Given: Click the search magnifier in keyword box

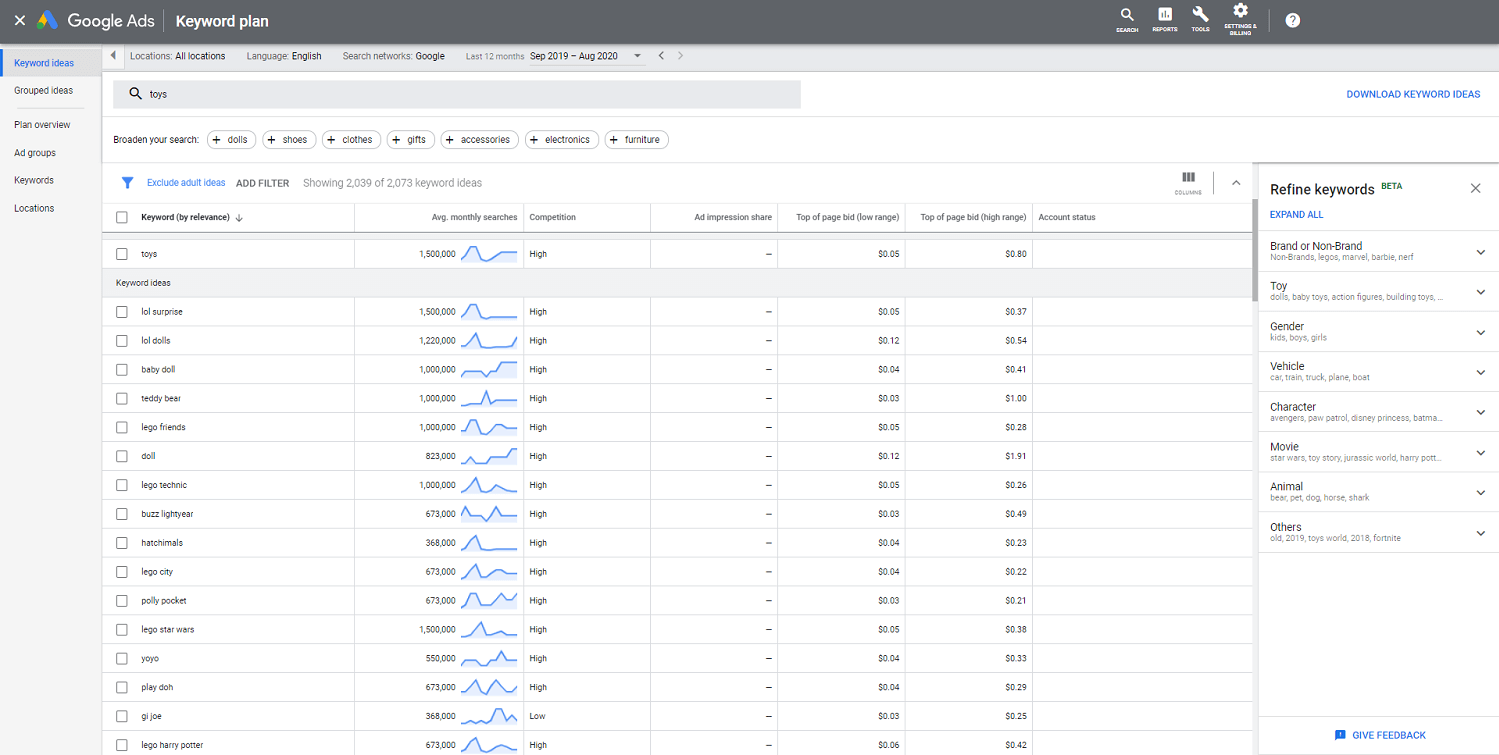Looking at the screenshot, I should click(135, 94).
